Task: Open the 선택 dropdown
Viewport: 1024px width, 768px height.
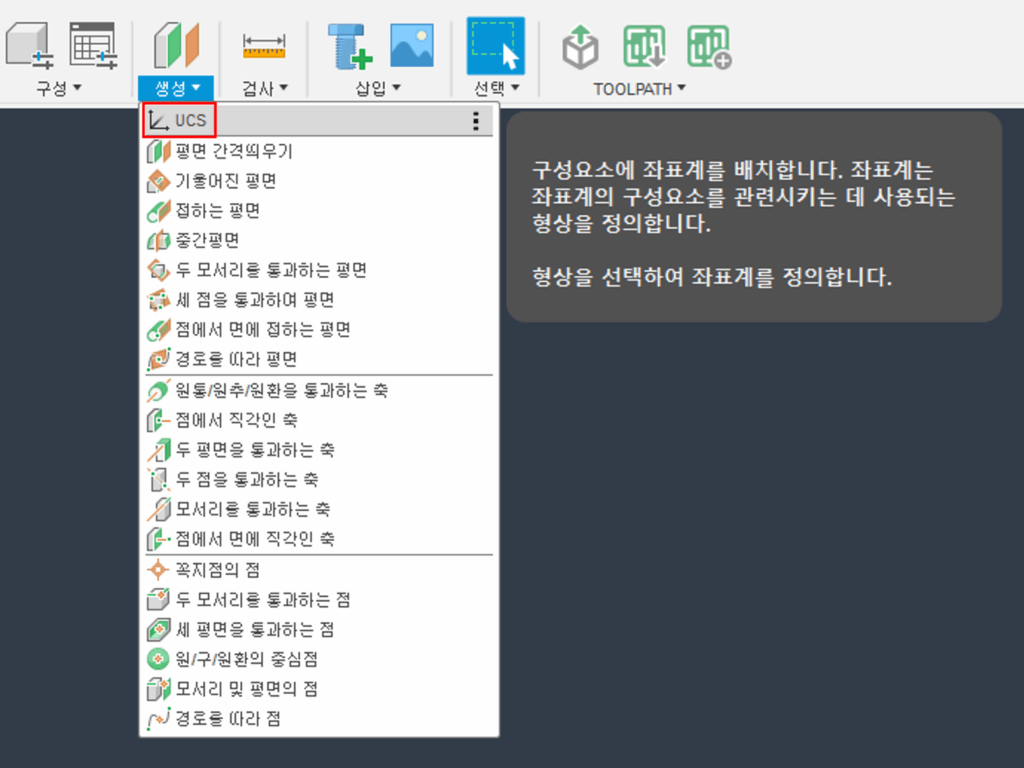Action: point(496,89)
